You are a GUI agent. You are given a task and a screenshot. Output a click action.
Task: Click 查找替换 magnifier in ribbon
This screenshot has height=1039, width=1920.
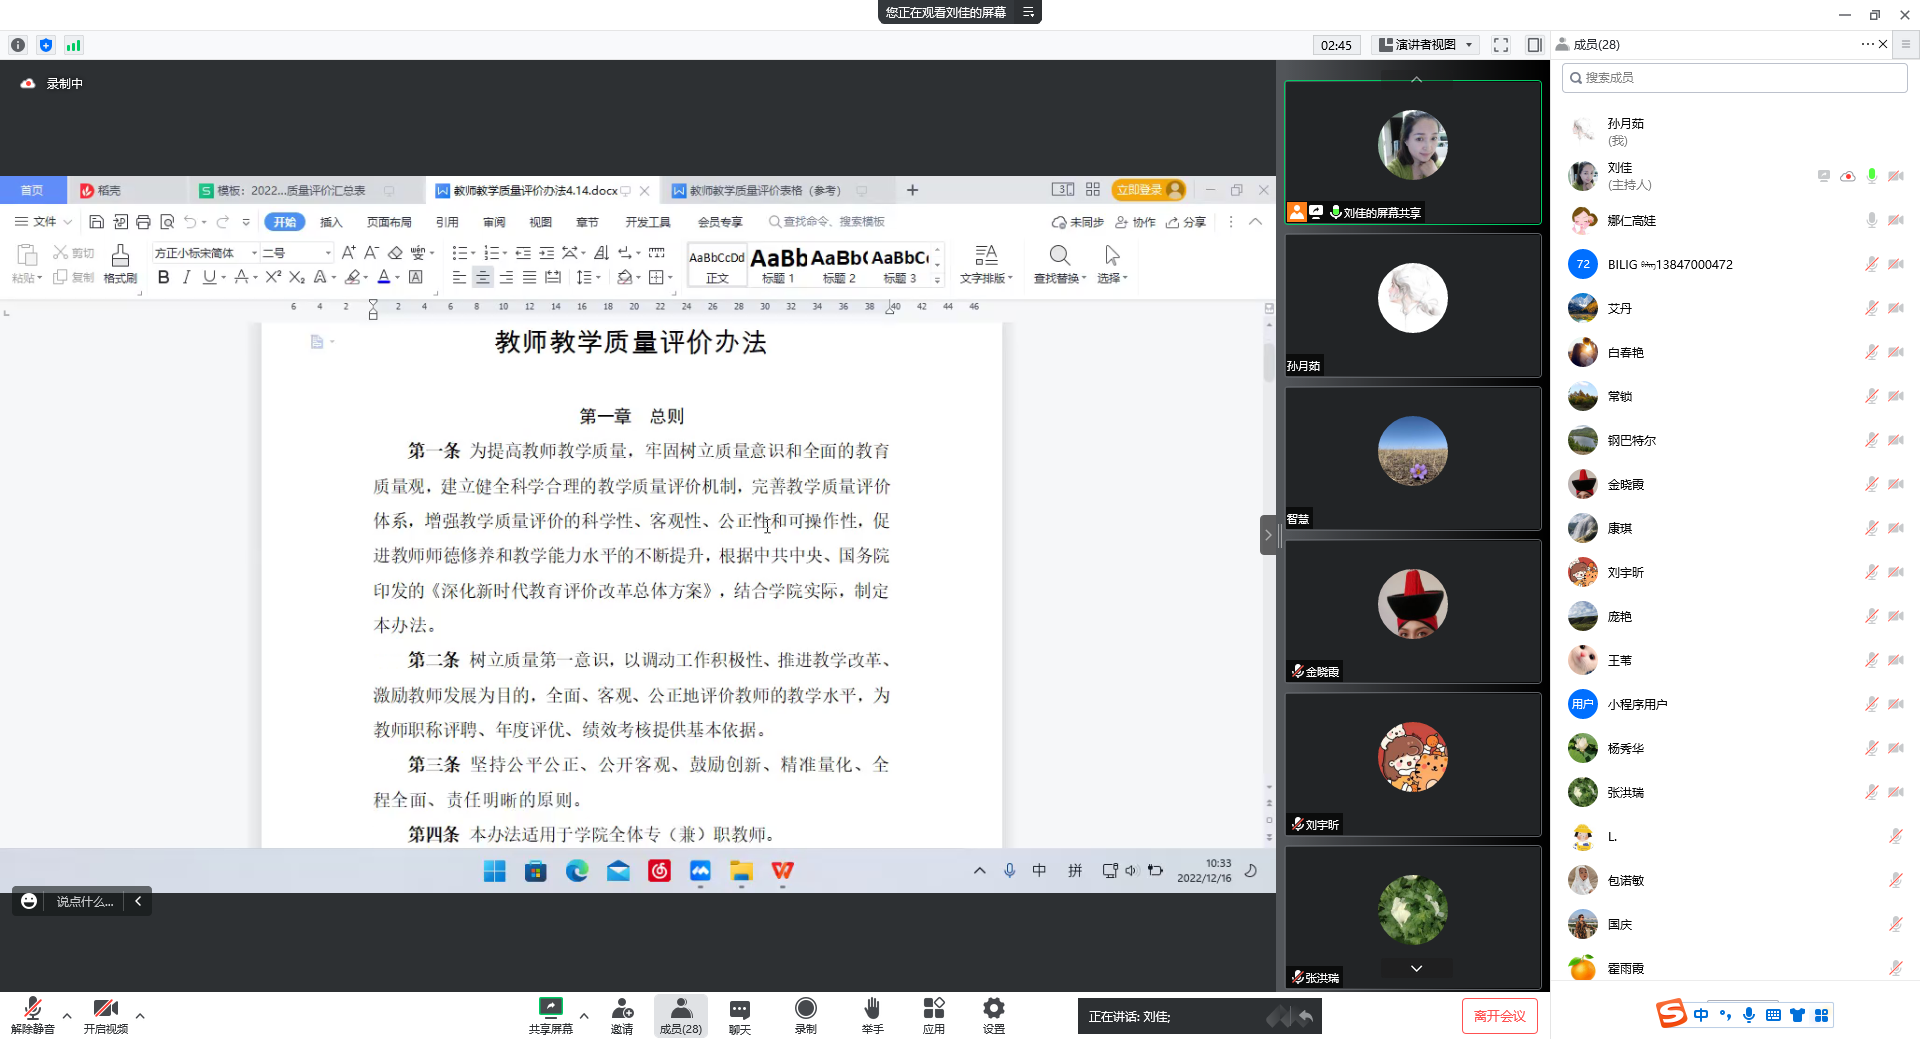(1059, 264)
